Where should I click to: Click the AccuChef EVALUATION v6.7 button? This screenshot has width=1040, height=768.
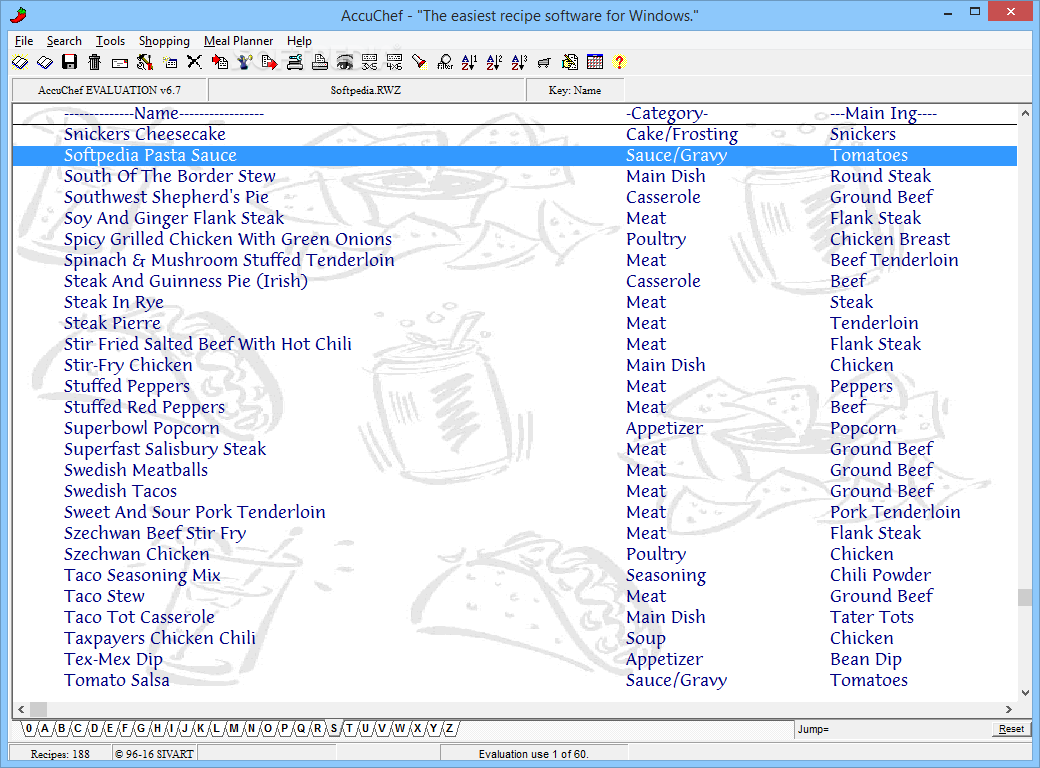pos(109,90)
